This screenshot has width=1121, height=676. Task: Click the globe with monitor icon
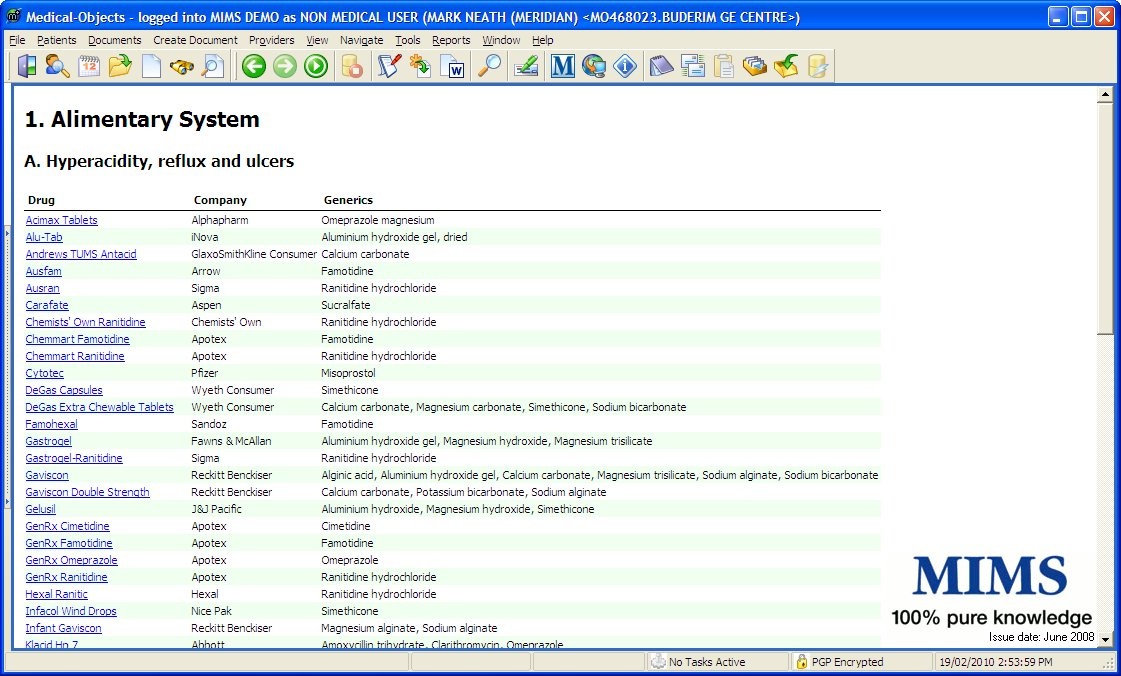[x=593, y=66]
